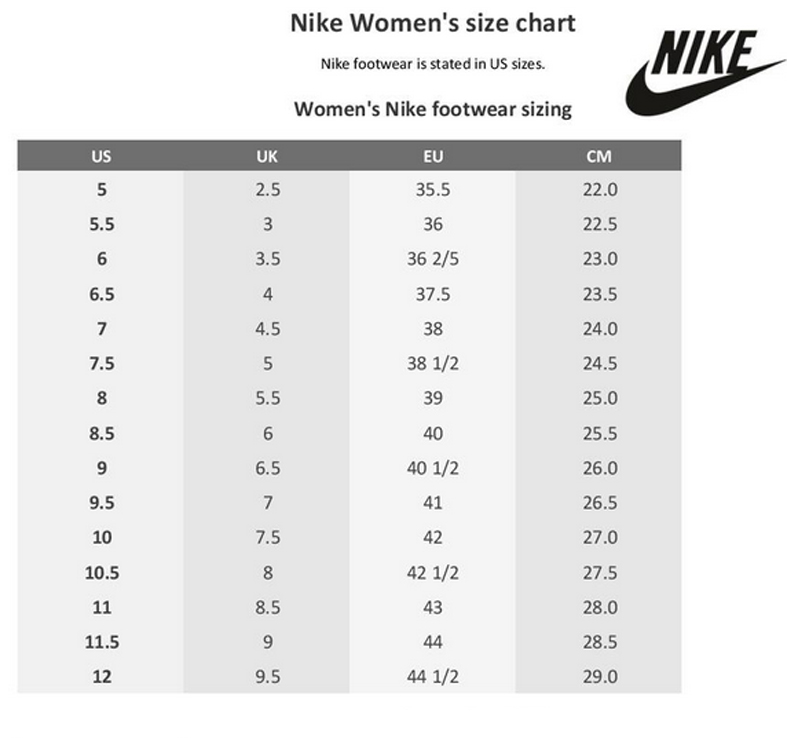Select the UK column header
The height and width of the screenshot is (738, 787).
(x=267, y=156)
